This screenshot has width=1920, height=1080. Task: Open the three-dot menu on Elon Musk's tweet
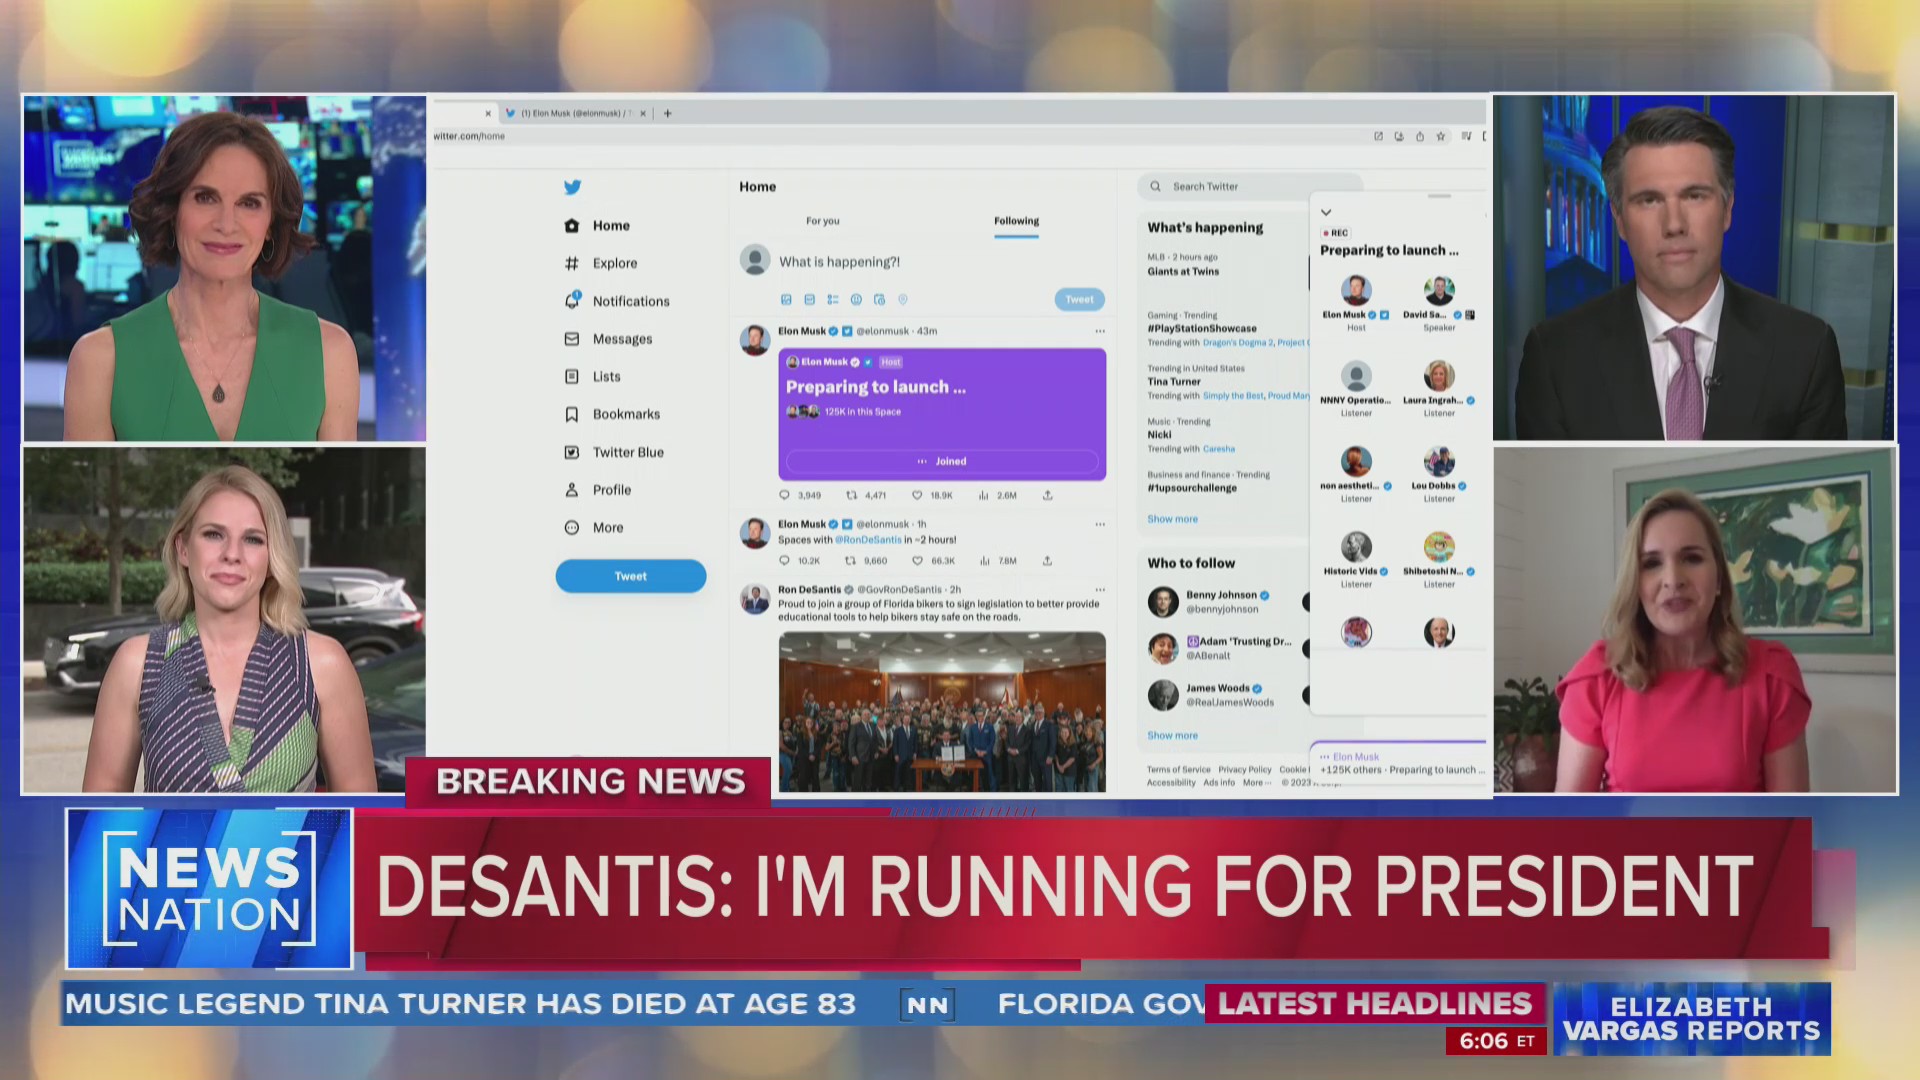(1100, 331)
